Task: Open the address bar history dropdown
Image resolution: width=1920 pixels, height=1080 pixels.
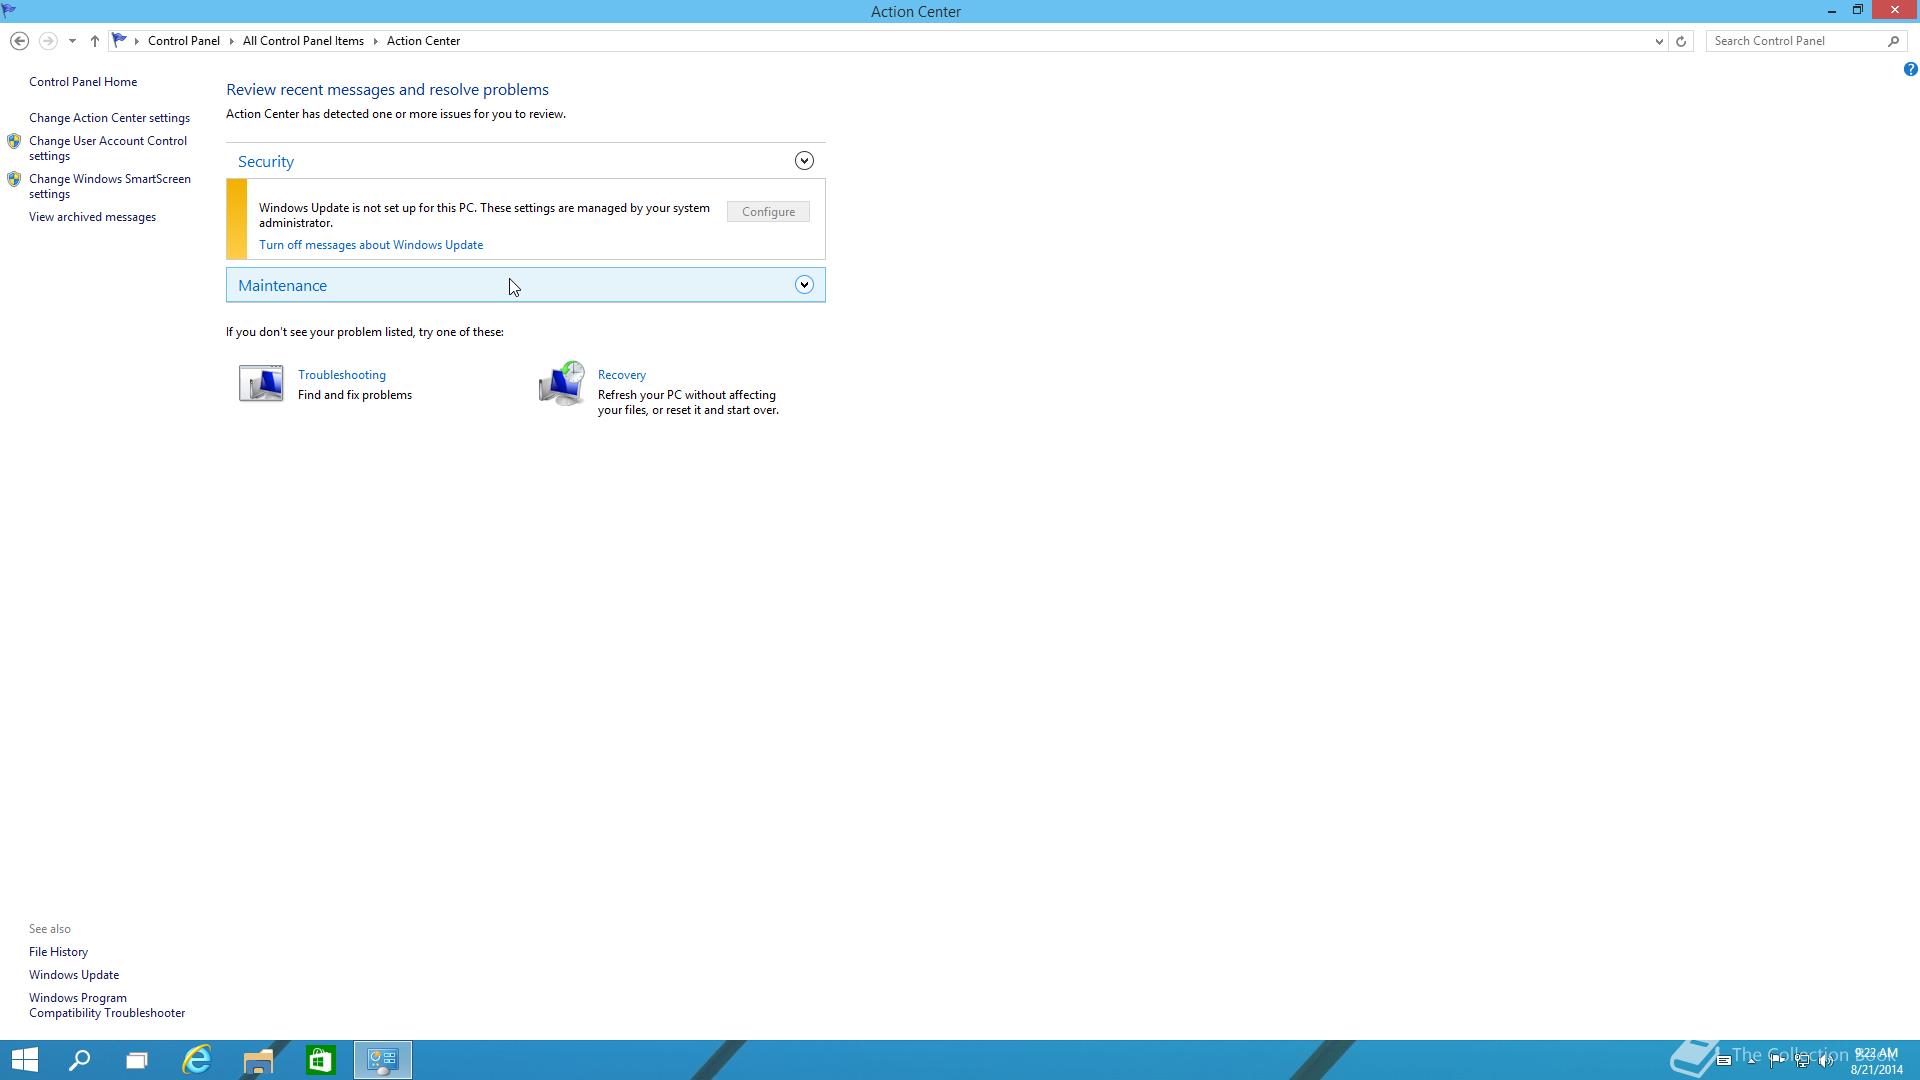Action: point(1659,41)
